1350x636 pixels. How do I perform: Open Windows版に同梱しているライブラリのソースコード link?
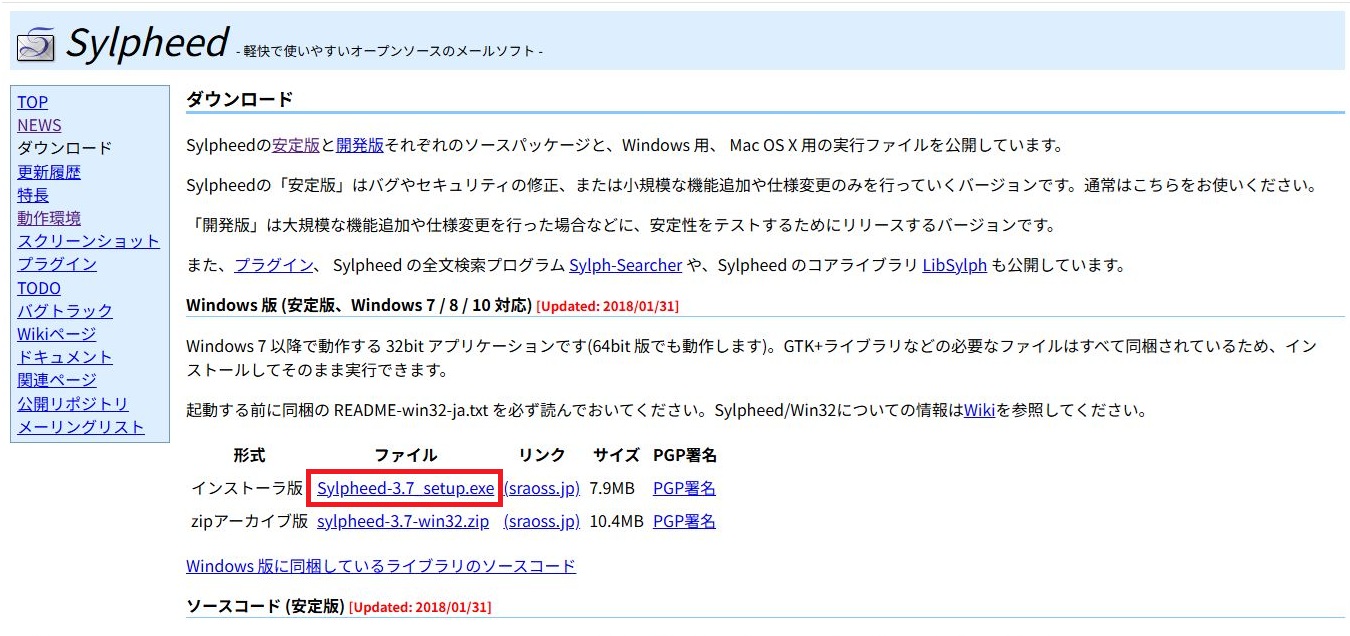click(x=381, y=566)
